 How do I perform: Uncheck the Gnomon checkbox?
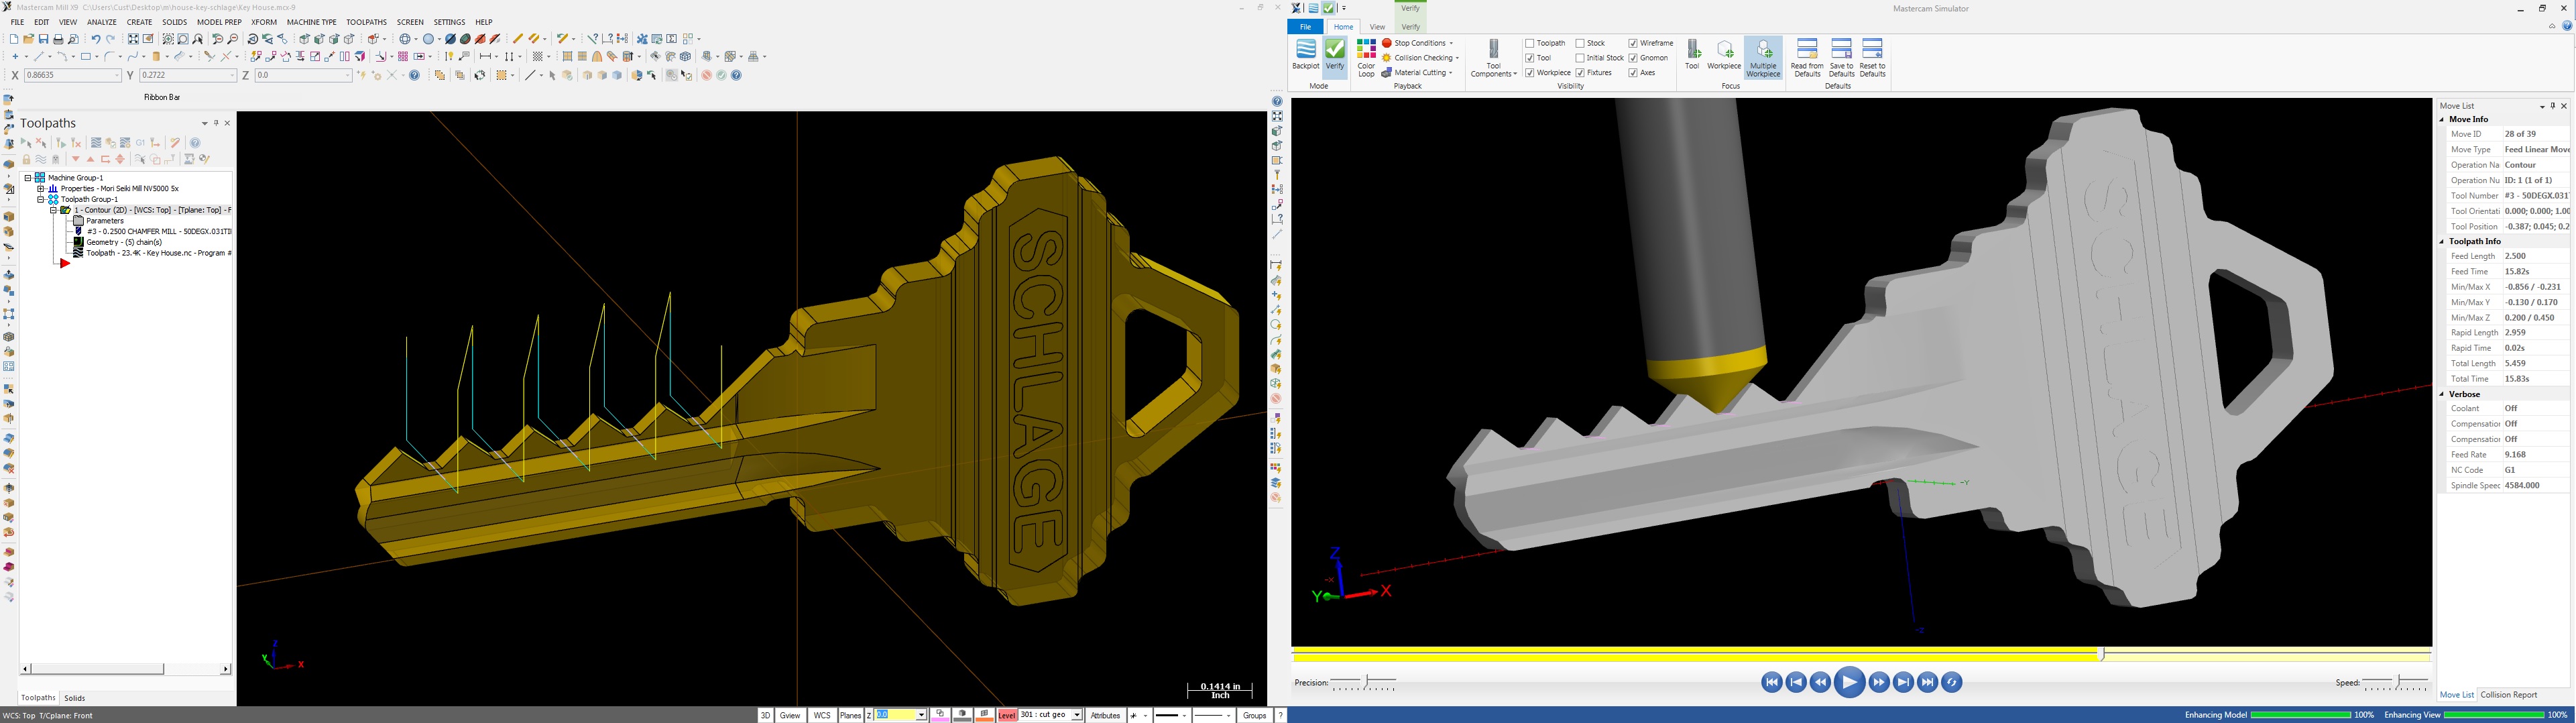1633,58
